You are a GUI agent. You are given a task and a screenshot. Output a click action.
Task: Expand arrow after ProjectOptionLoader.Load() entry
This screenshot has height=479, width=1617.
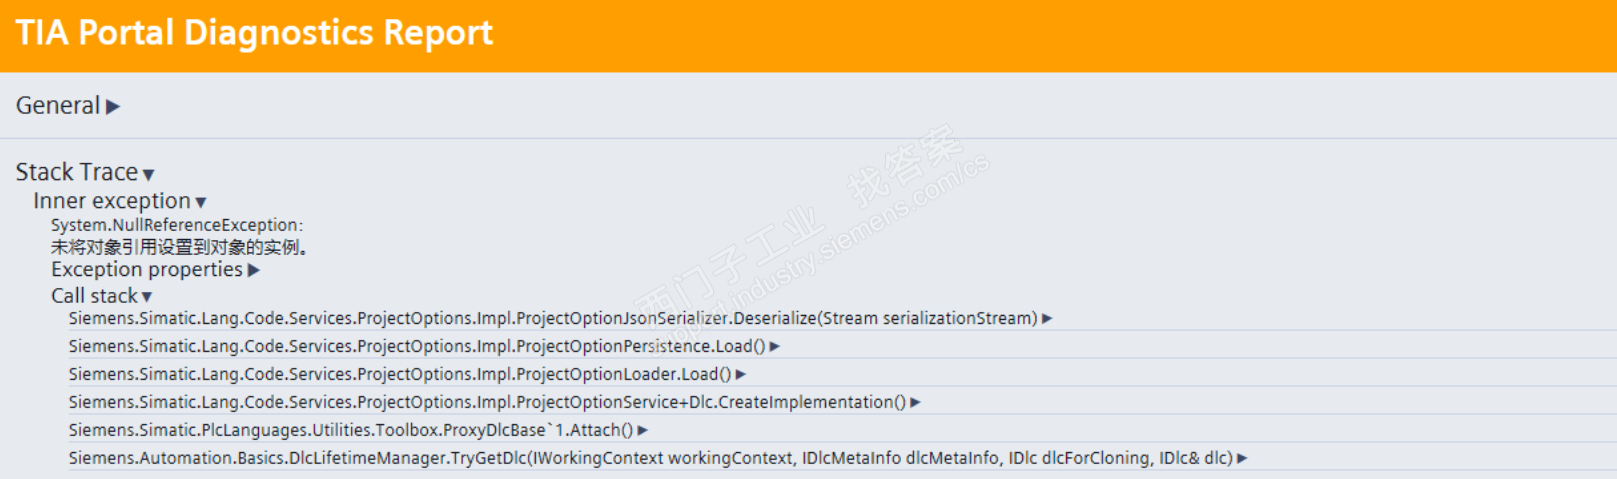coord(741,374)
